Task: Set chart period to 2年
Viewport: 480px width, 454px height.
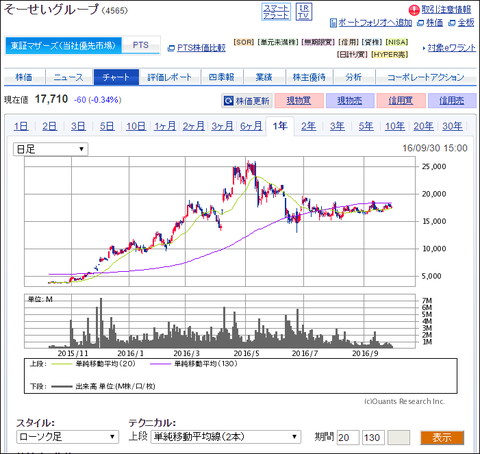Action: coord(308,126)
